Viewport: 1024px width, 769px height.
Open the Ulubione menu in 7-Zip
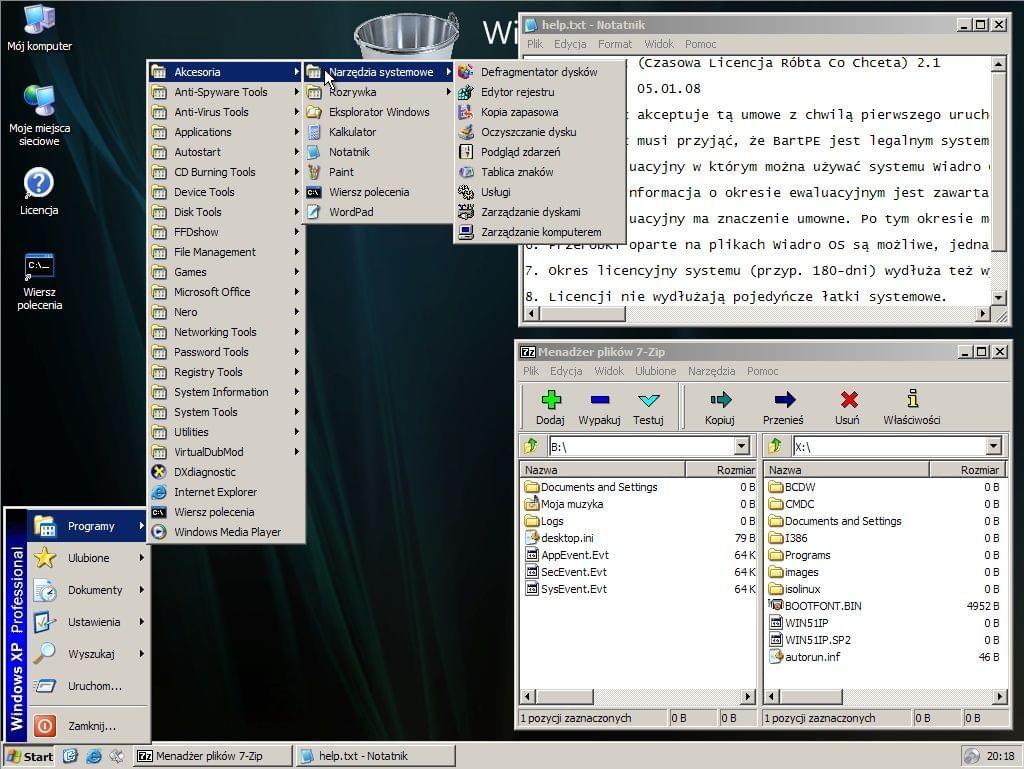(x=656, y=371)
